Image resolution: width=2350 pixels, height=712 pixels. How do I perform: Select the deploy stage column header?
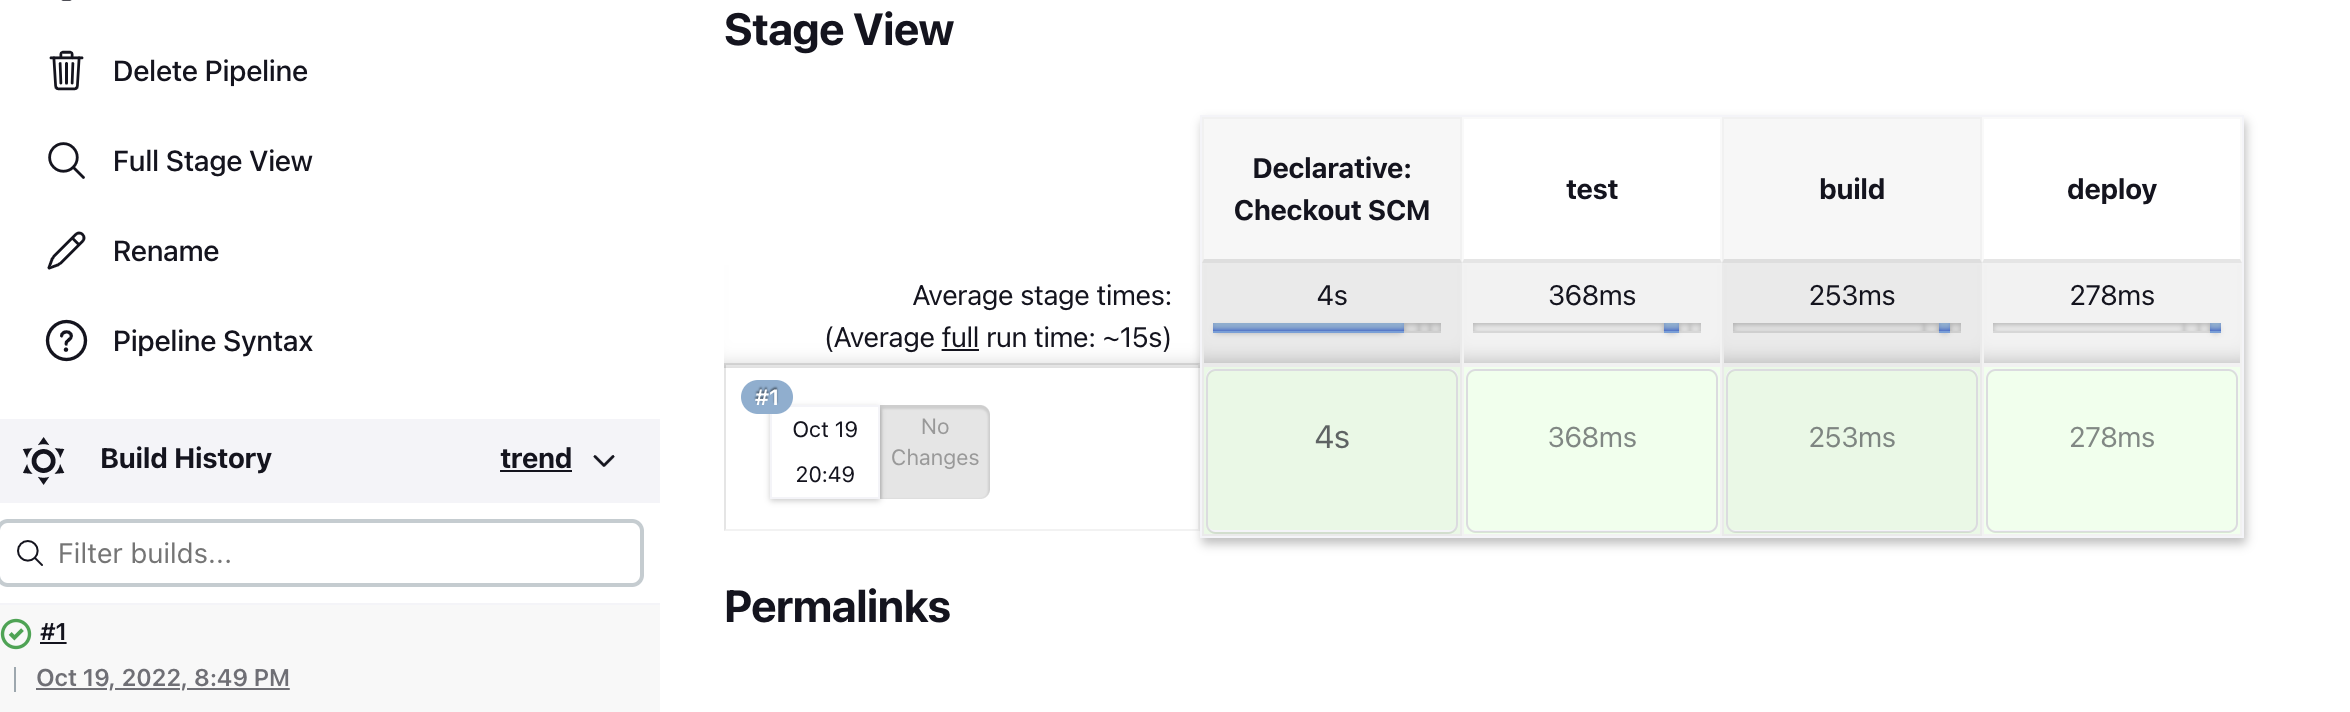click(2111, 188)
